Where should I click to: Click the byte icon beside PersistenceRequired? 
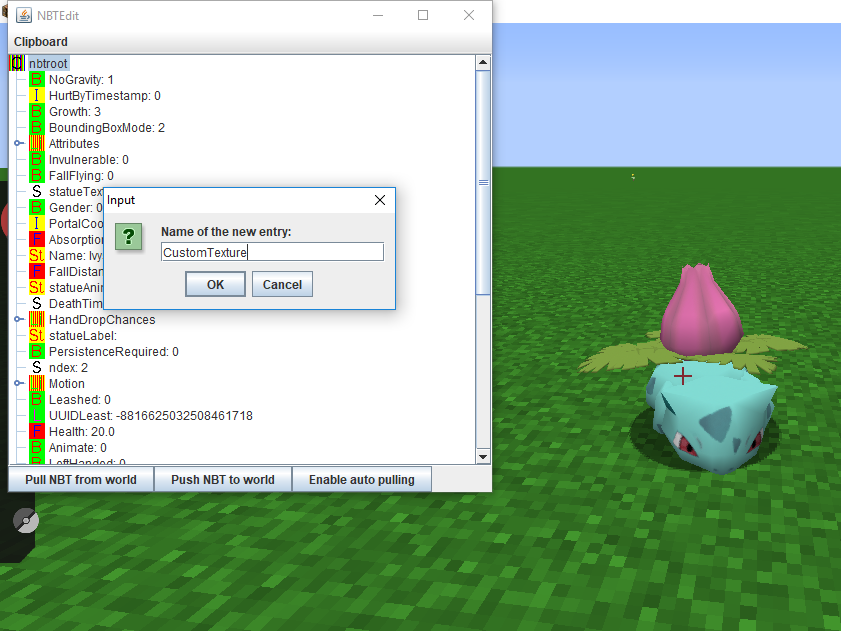tap(36, 351)
